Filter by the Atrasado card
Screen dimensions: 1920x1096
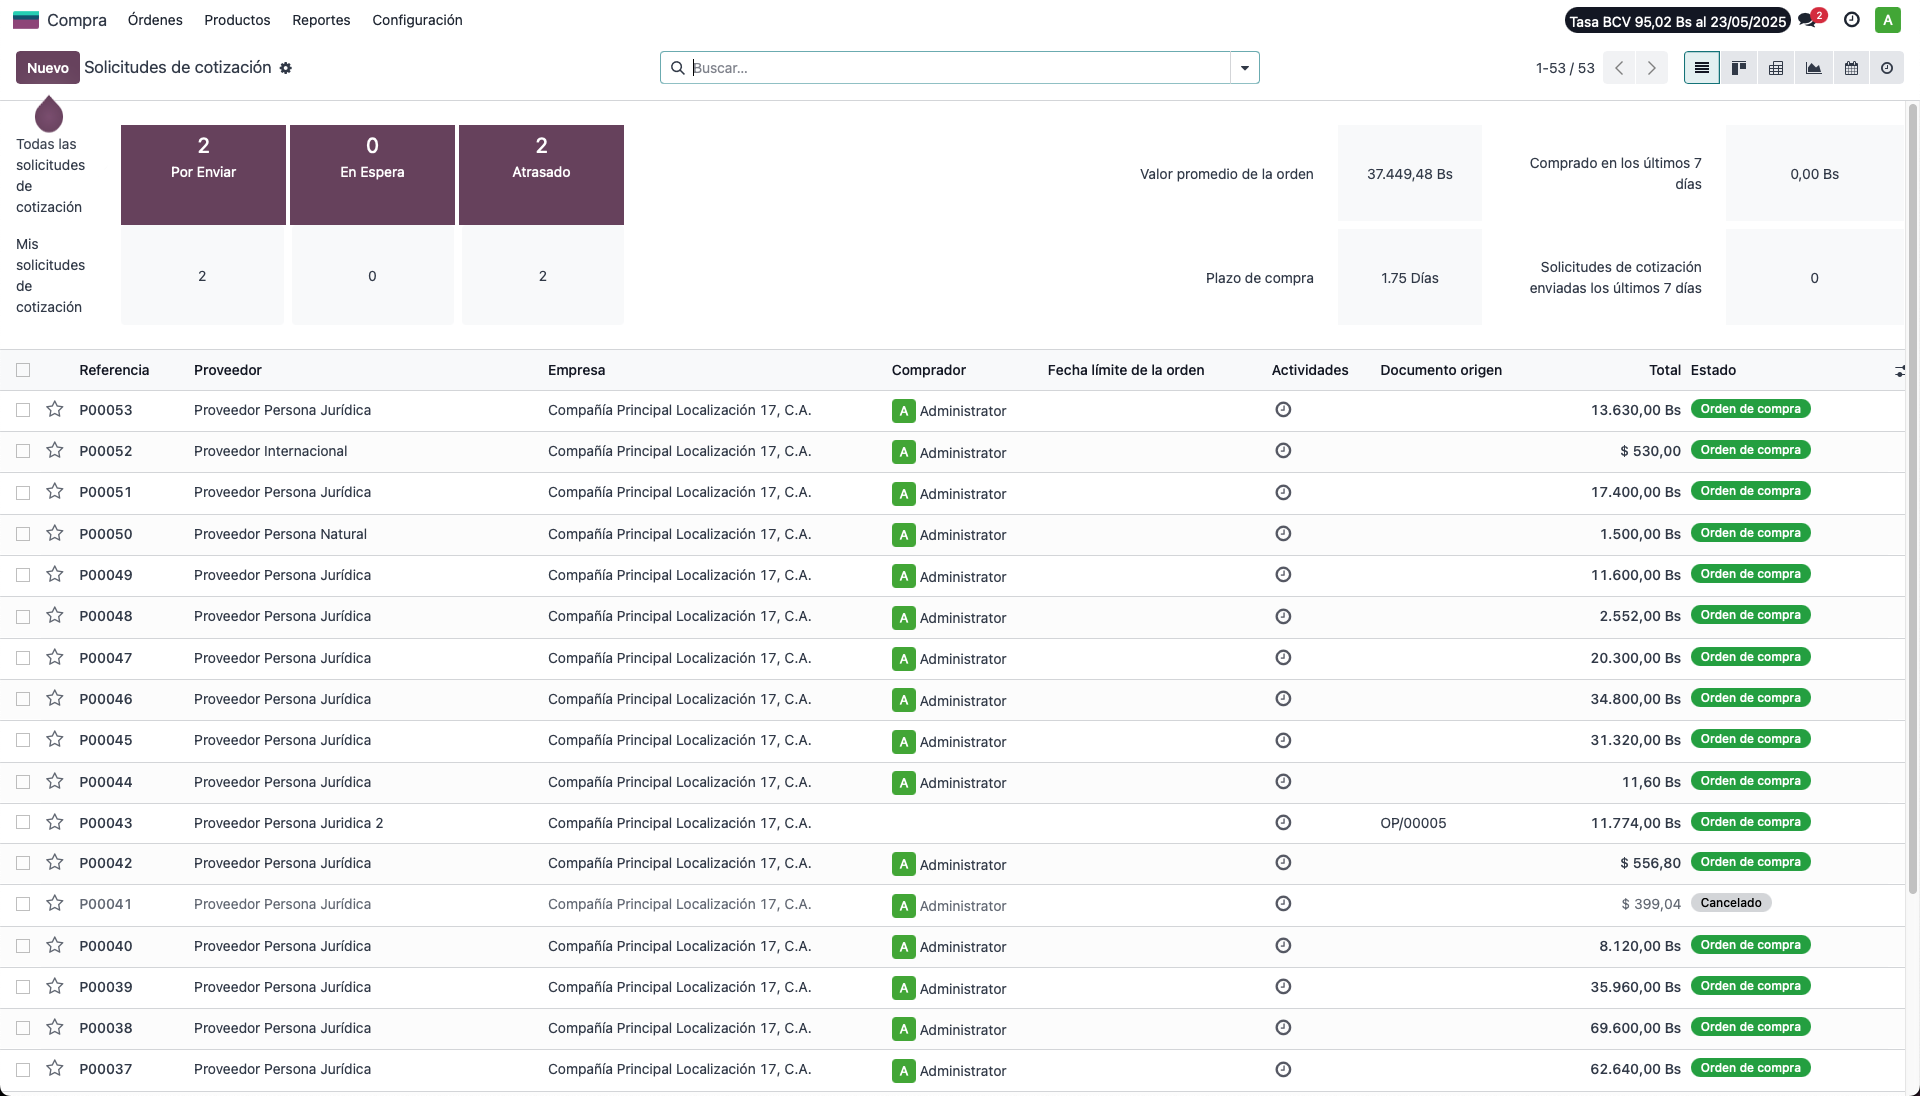(x=541, y=174)
